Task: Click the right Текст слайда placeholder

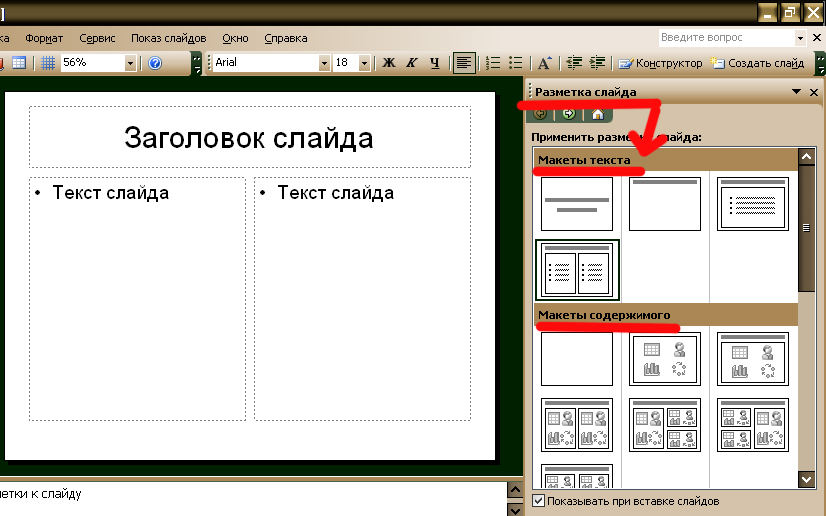Action: [x=362, y=299]
